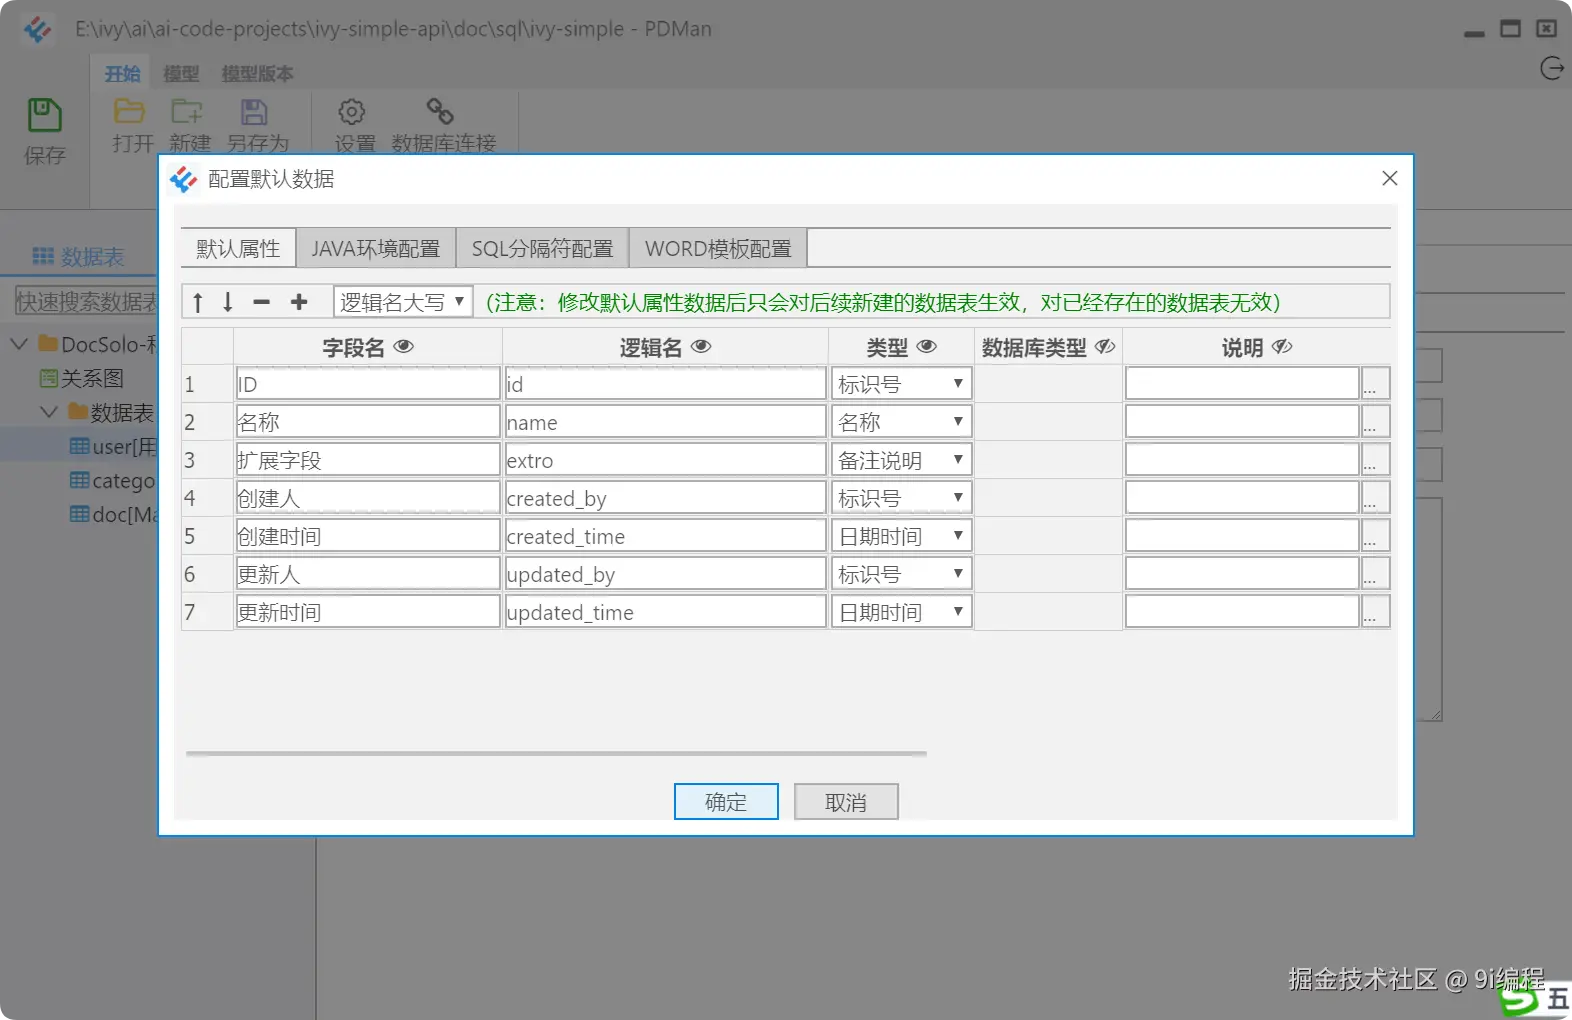This screenshot has width=1572, height=1020.
Task: Open 说明 editor for row ID
Action: click(x=1375, y=384)
